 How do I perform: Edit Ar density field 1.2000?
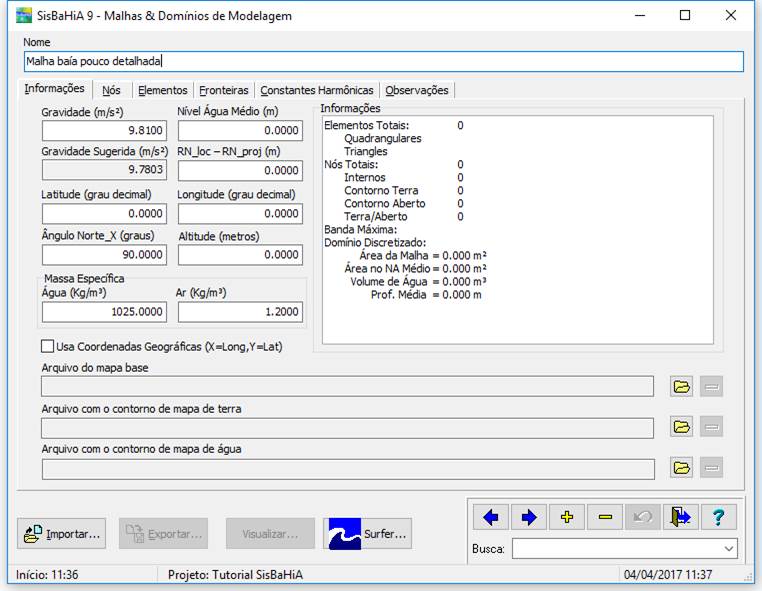pyautogui.click(x=241, y=312)
